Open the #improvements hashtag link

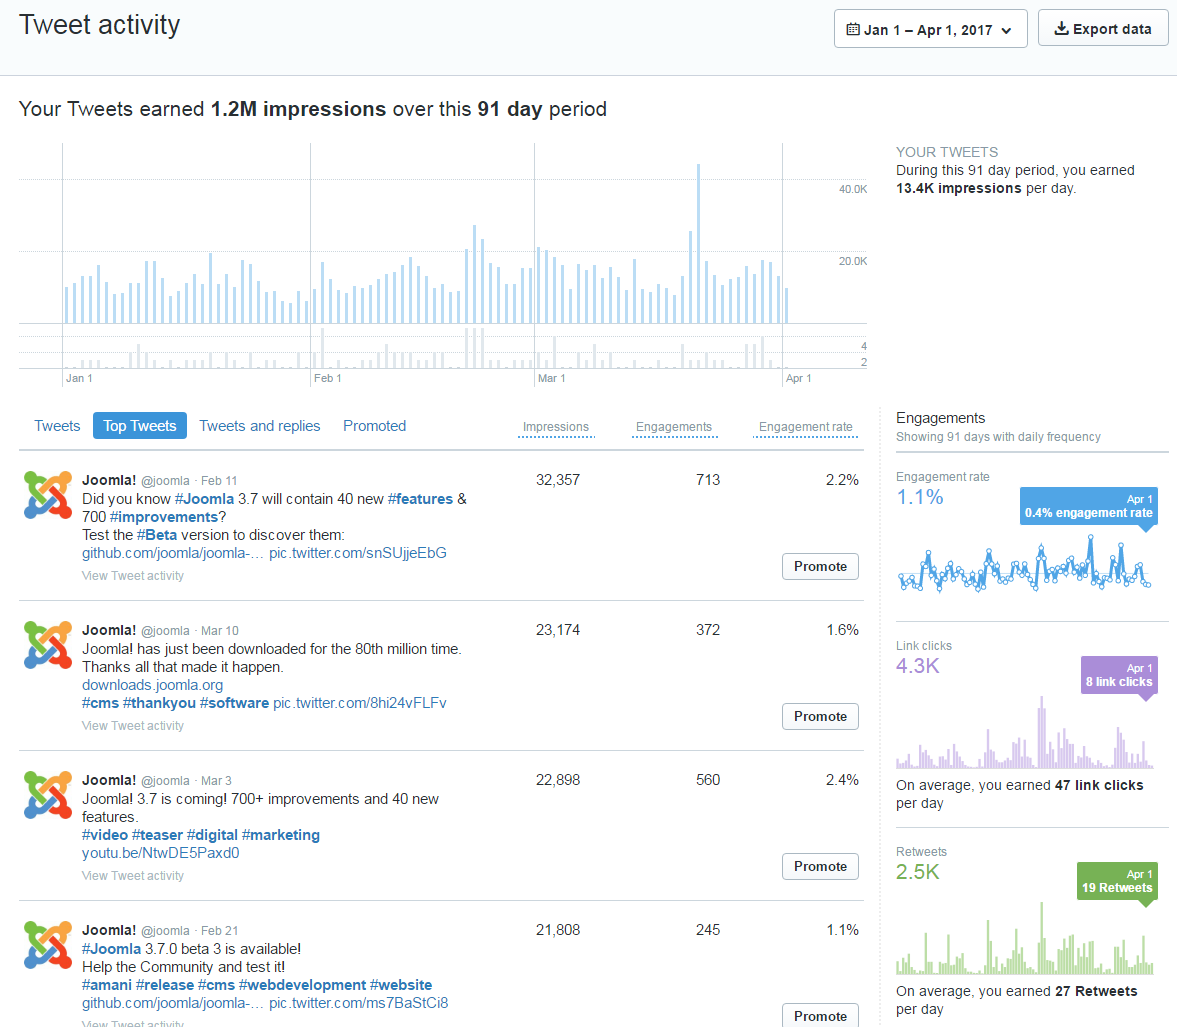click(164, 517)
